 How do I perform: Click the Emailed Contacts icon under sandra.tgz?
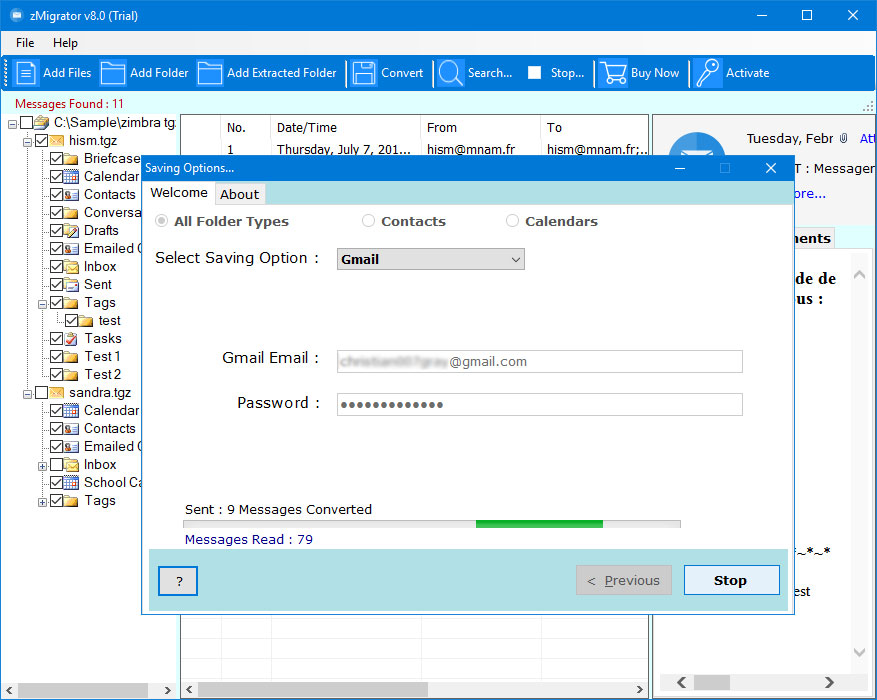[71, 447]
